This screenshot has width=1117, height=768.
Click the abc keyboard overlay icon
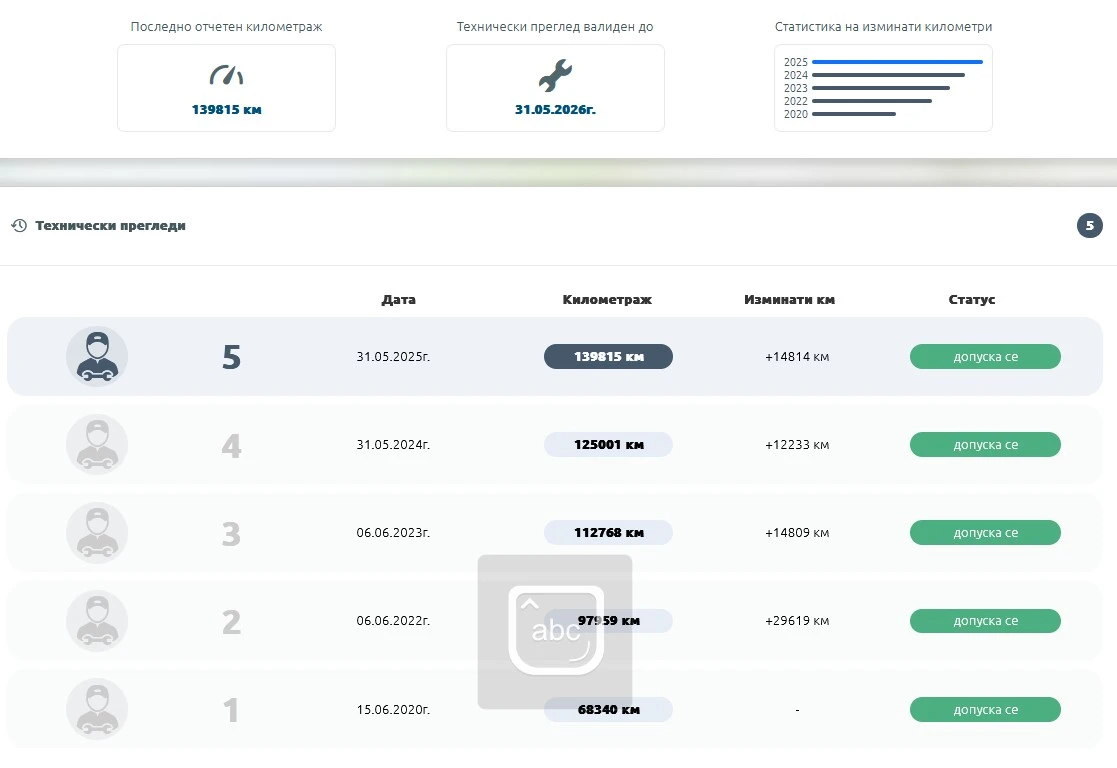555,631
